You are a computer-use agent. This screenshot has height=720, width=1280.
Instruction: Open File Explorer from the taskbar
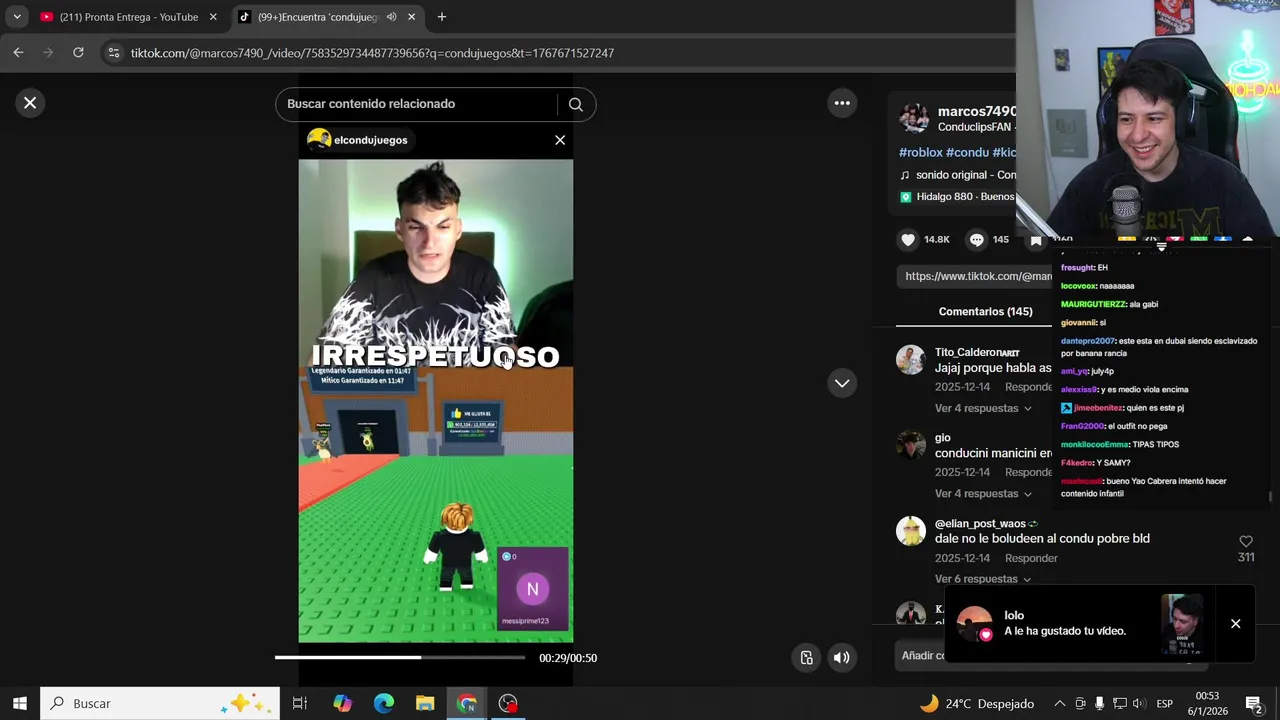pyautogui.click(x=425, y=703)
